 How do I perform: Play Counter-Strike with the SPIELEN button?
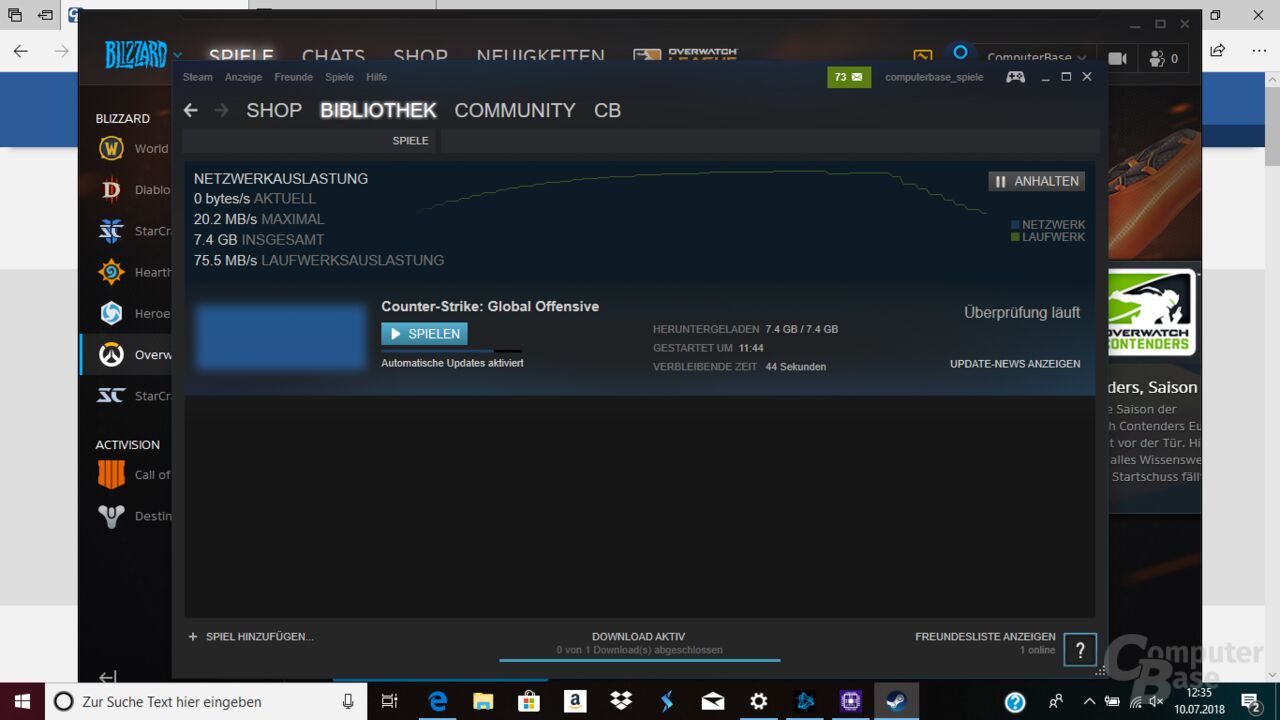pos(424,334)
